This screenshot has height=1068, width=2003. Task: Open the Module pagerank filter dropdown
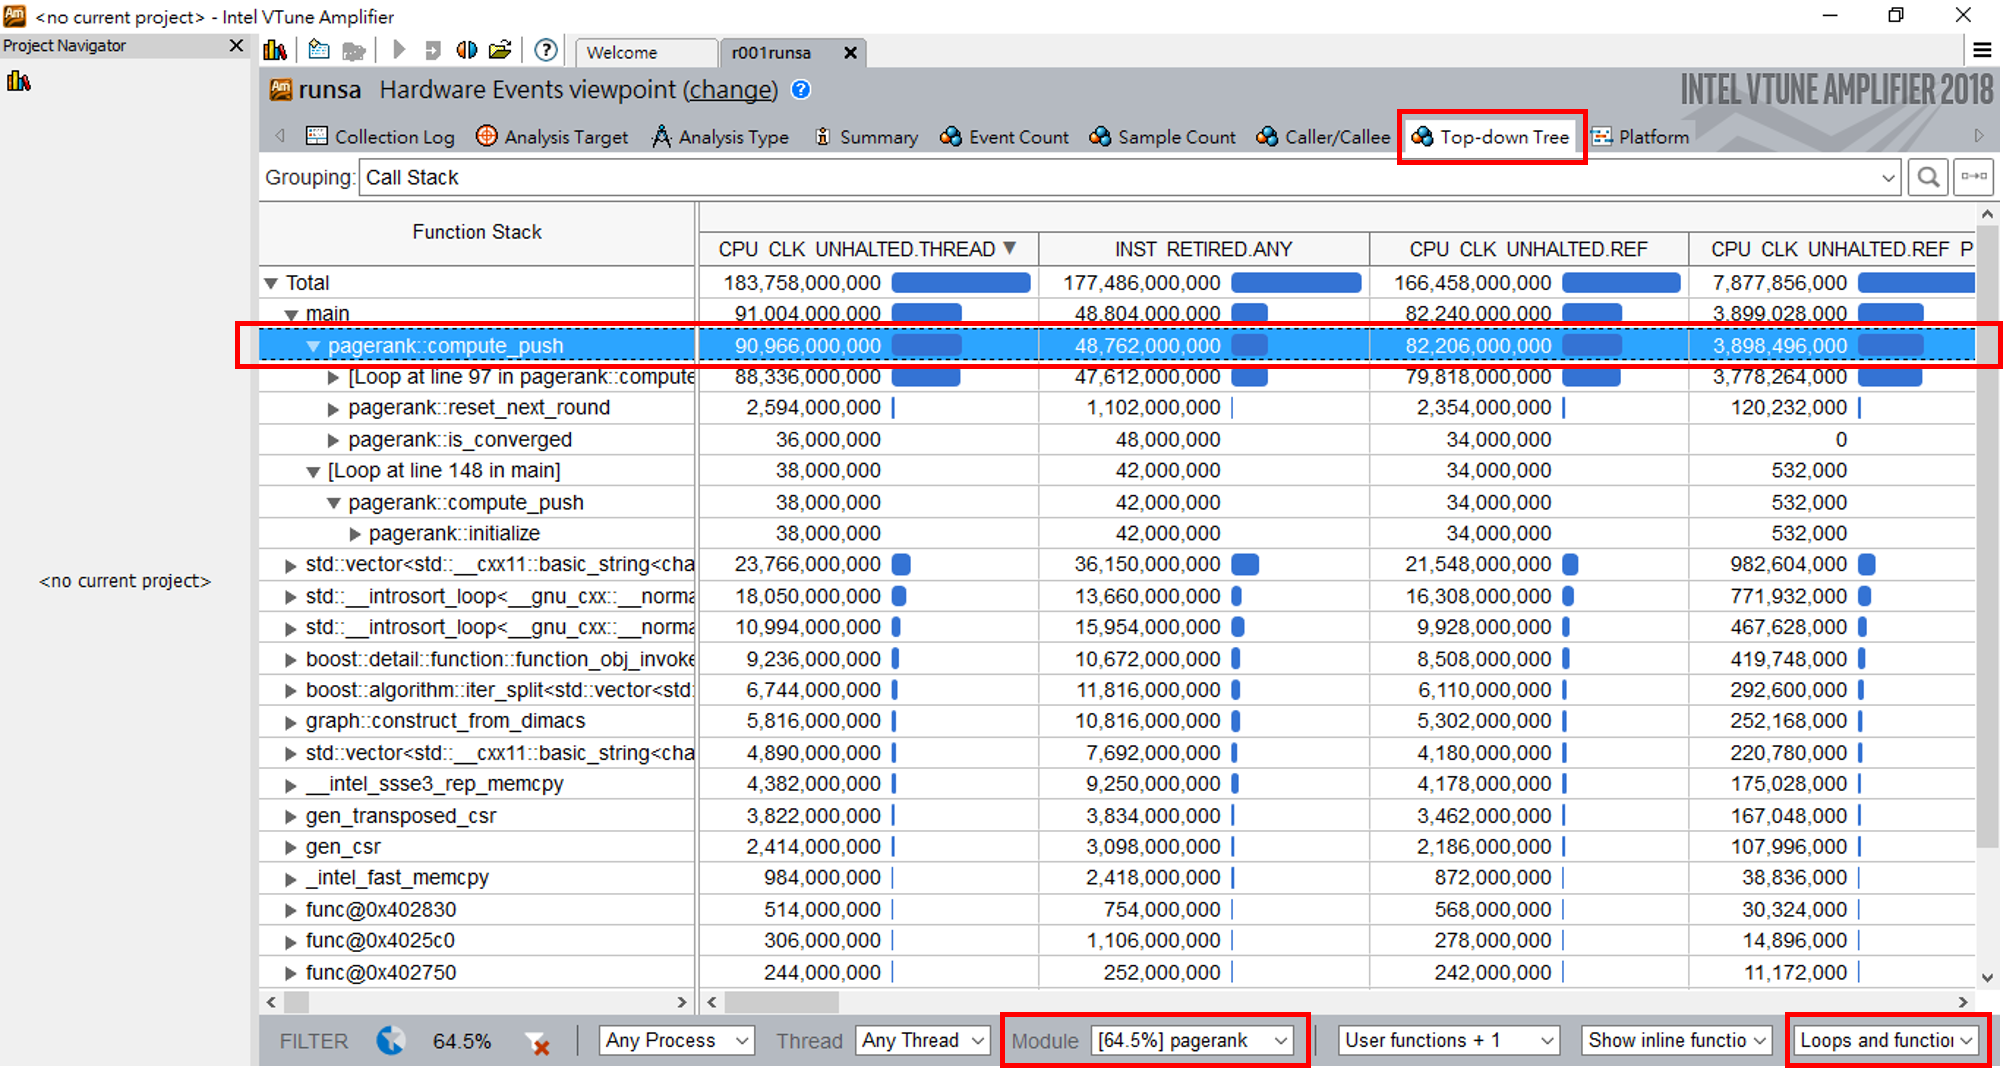click(1192, 1041)
